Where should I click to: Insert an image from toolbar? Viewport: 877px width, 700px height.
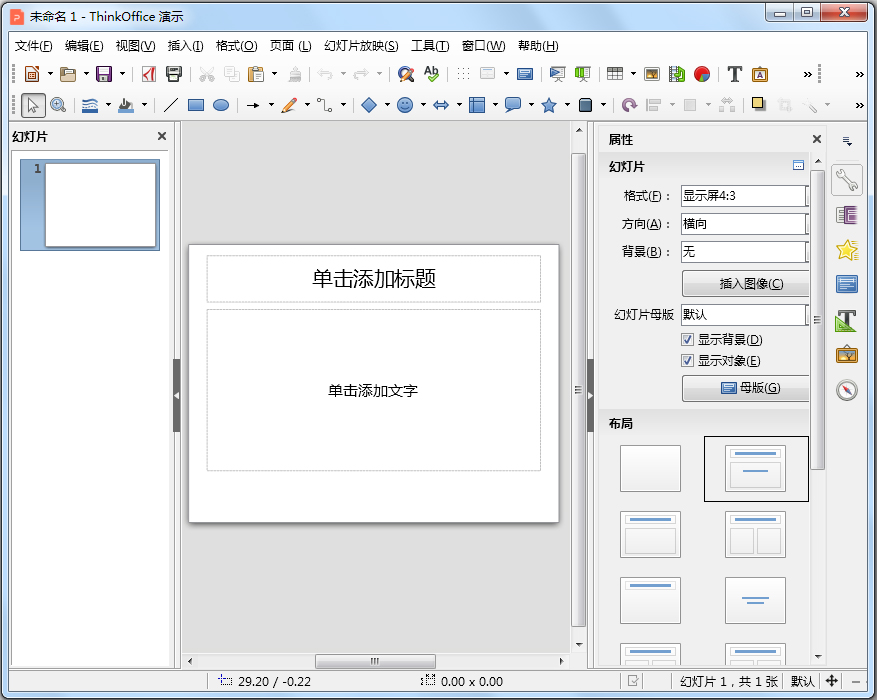(x=652, y=74)
